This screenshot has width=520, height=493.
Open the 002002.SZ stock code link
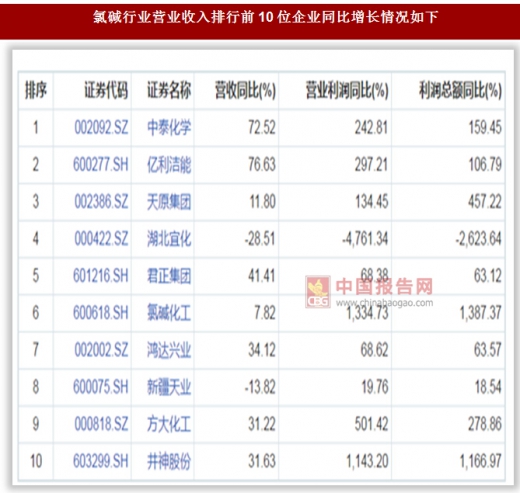101,350
